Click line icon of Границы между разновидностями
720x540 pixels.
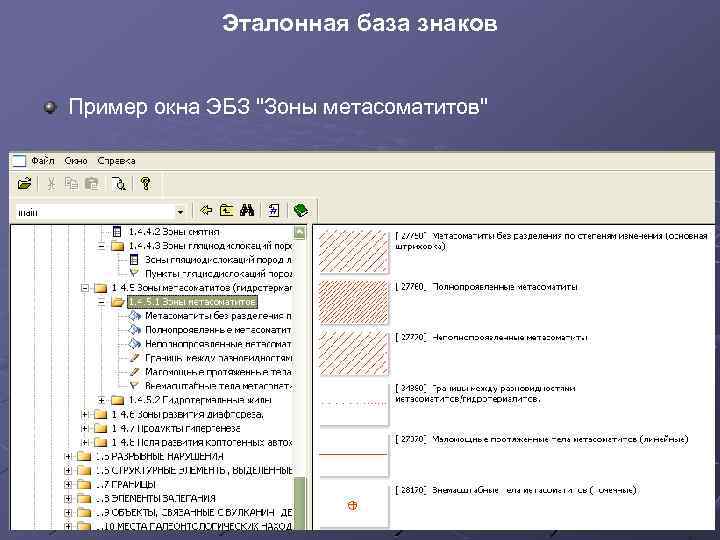click(134, 358)
